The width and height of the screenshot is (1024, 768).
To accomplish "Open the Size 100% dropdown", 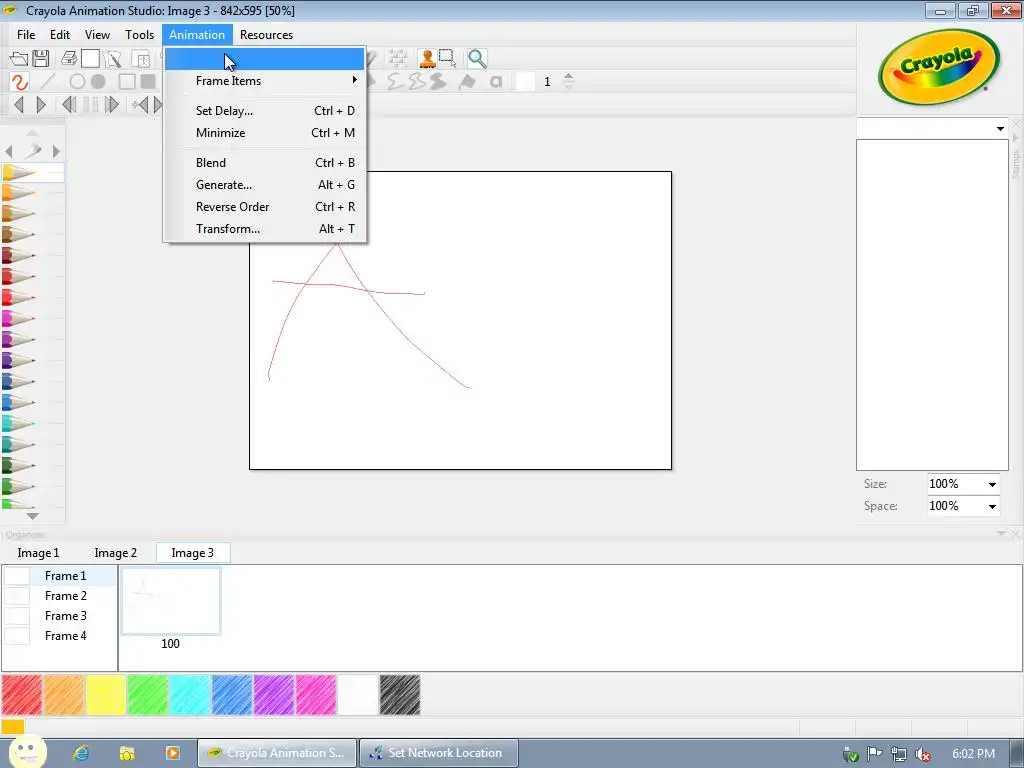I will [x=992, y=485].
